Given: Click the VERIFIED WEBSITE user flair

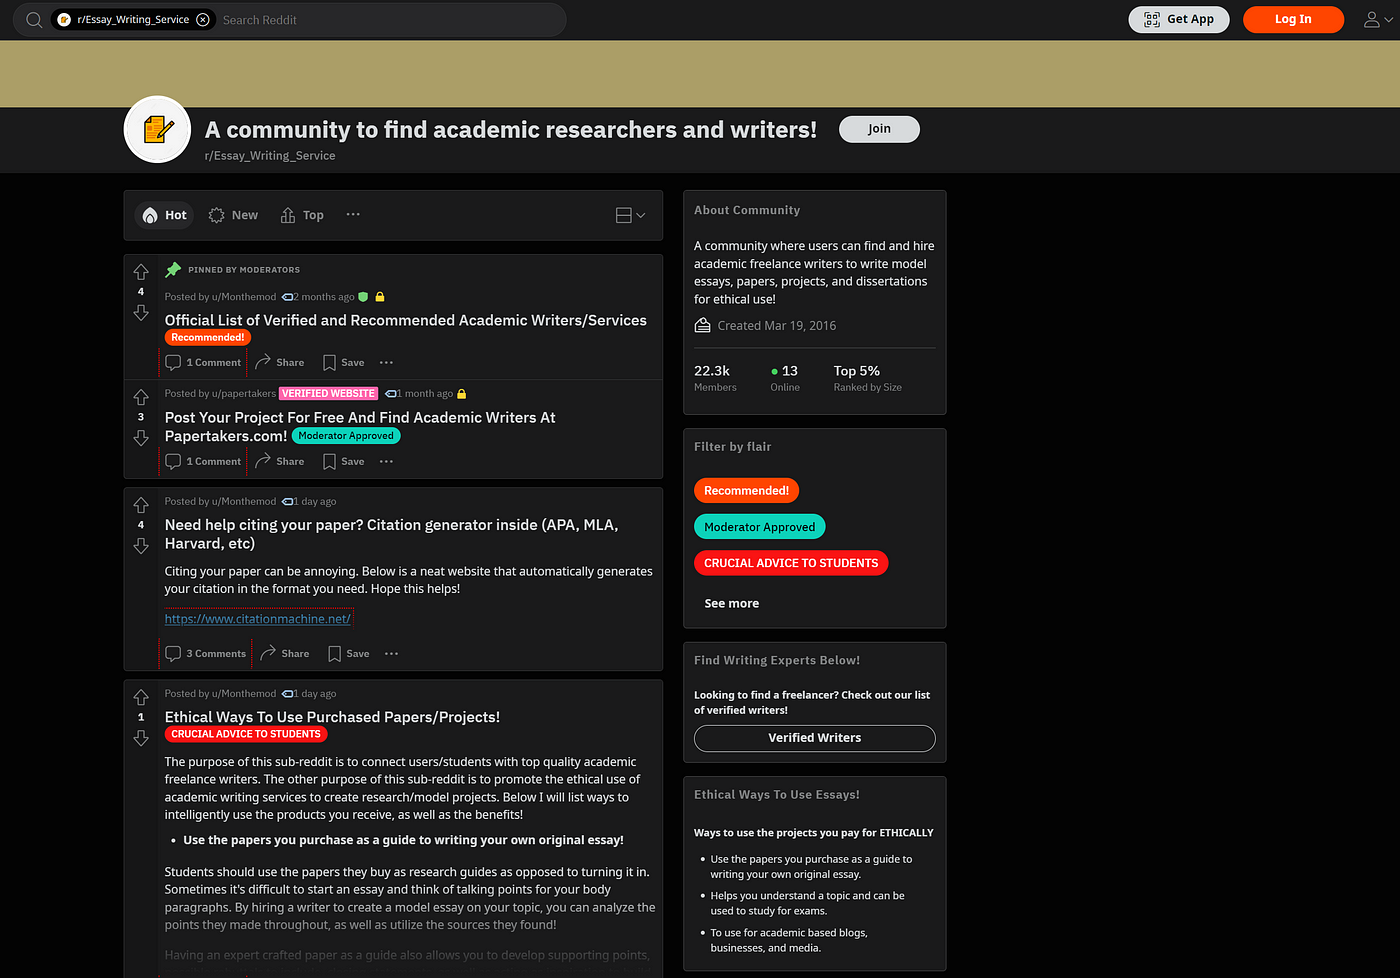Looking at the screenshot, I should point(328,394).
